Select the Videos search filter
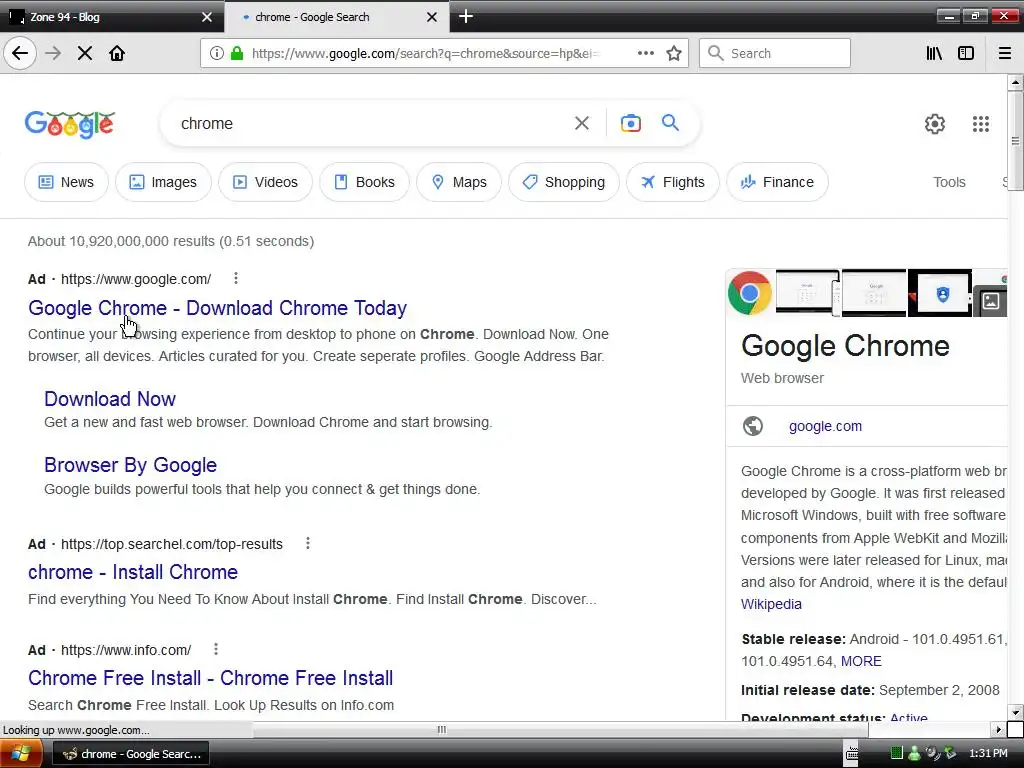Image resolution: width=1024 pixels, height=768 pixels. (265, 182)
